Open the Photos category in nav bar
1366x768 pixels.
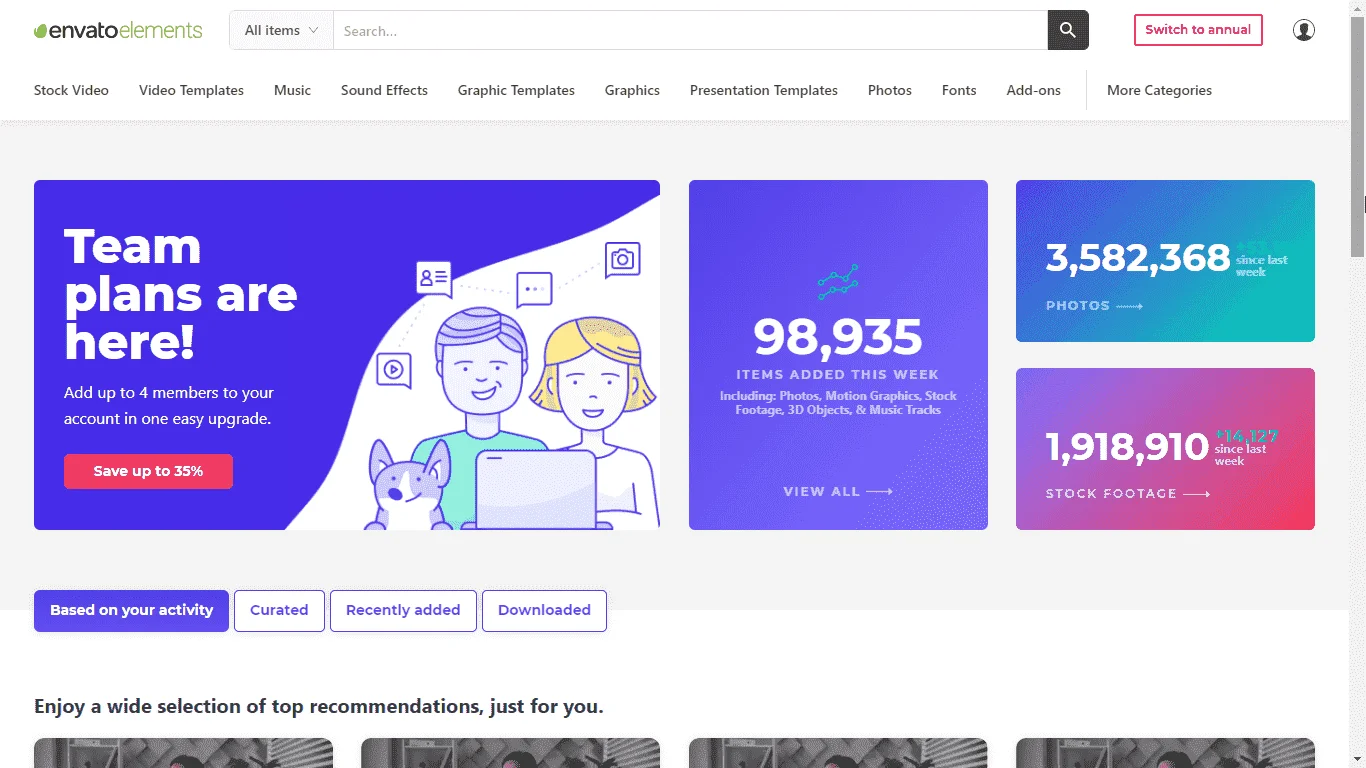(x=890, y=90)
